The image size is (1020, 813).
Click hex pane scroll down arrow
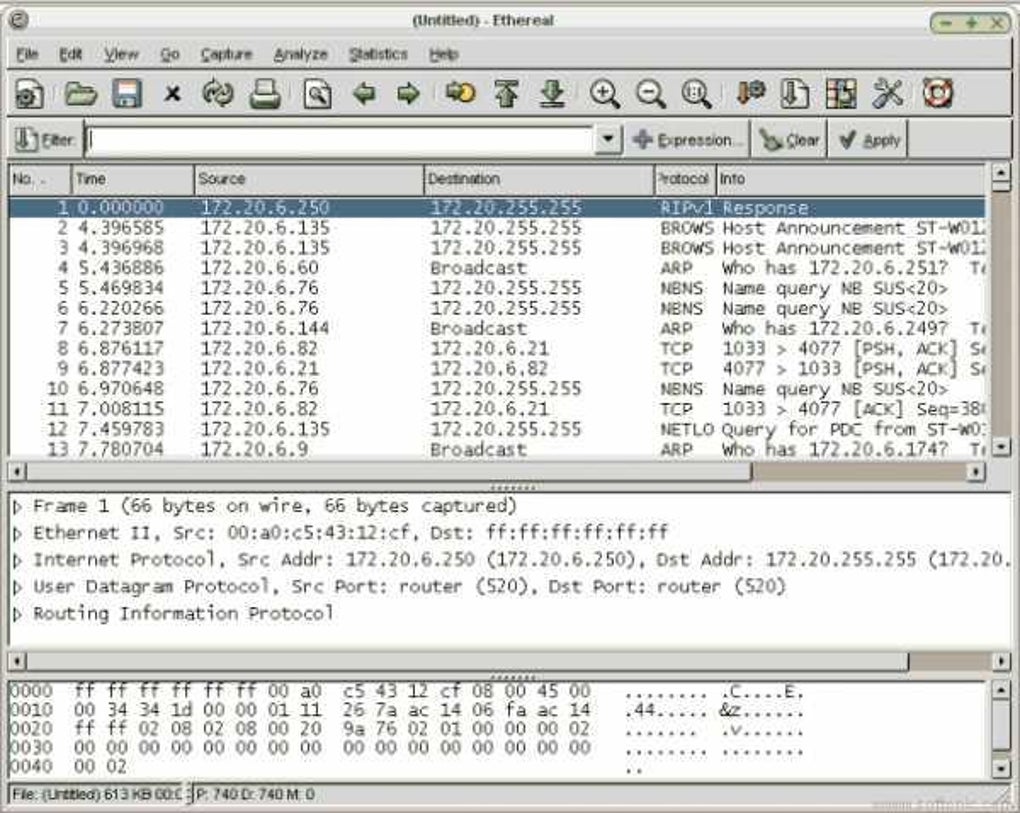(1002, 769)
